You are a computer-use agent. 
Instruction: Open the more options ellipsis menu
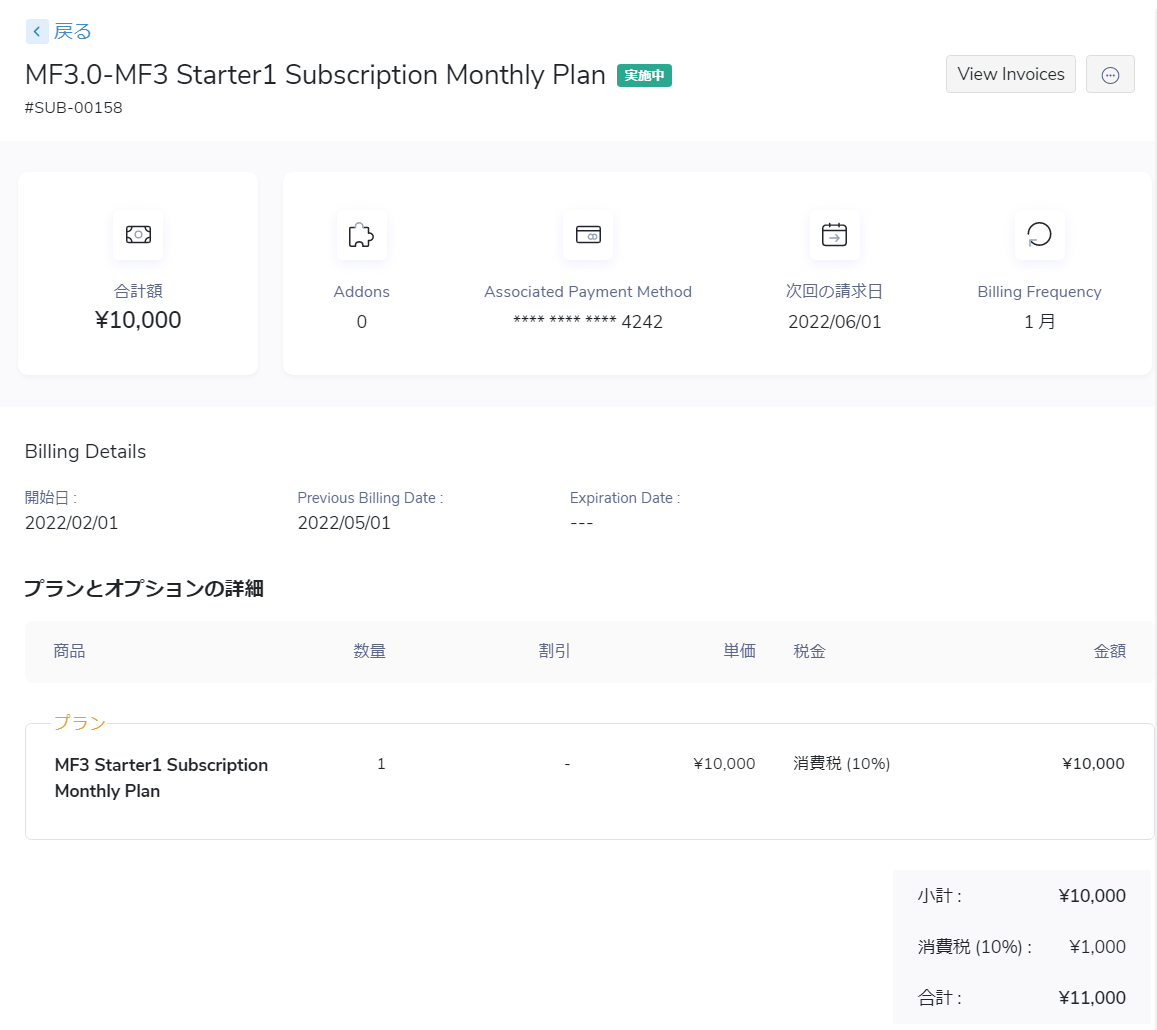click(x=1110, y=75)
